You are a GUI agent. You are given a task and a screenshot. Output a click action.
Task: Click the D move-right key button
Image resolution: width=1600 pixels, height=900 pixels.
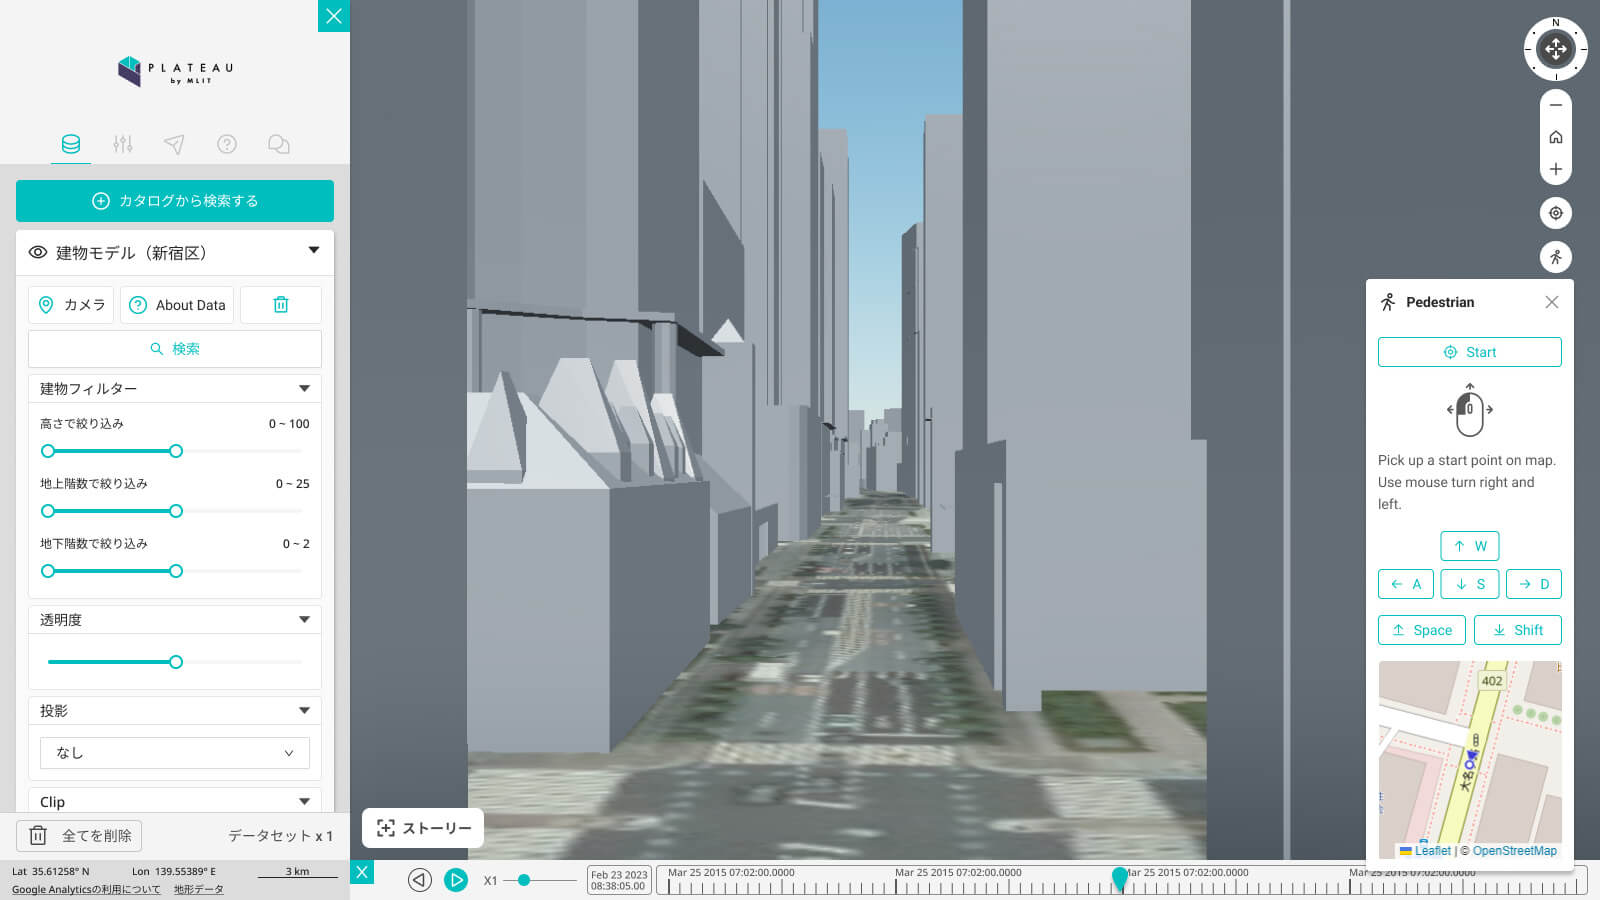point(1534,584)
